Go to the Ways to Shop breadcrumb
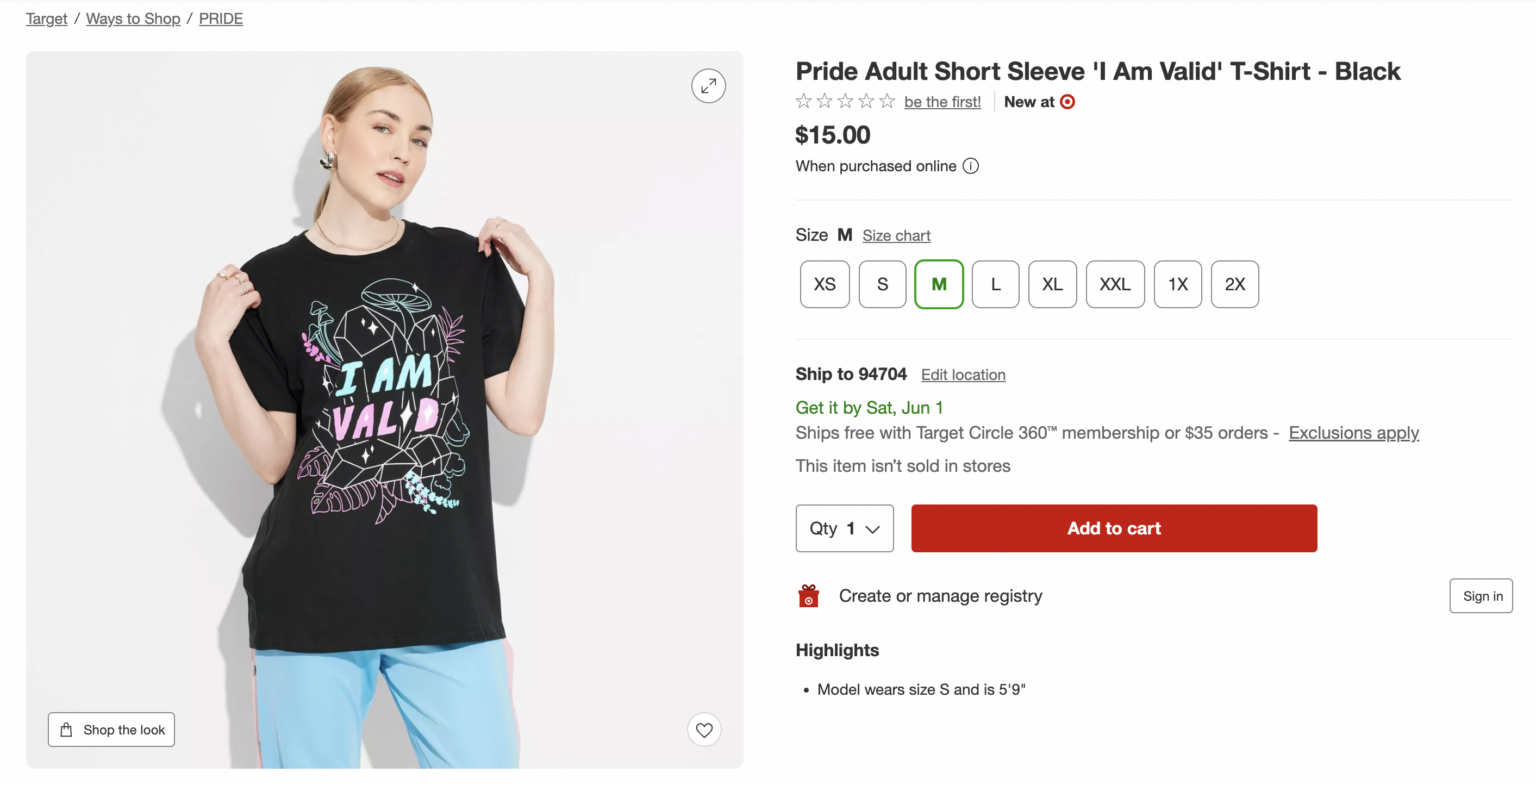Image resolution: width=1536 pixels, height=785 pixels. (133, 19)
